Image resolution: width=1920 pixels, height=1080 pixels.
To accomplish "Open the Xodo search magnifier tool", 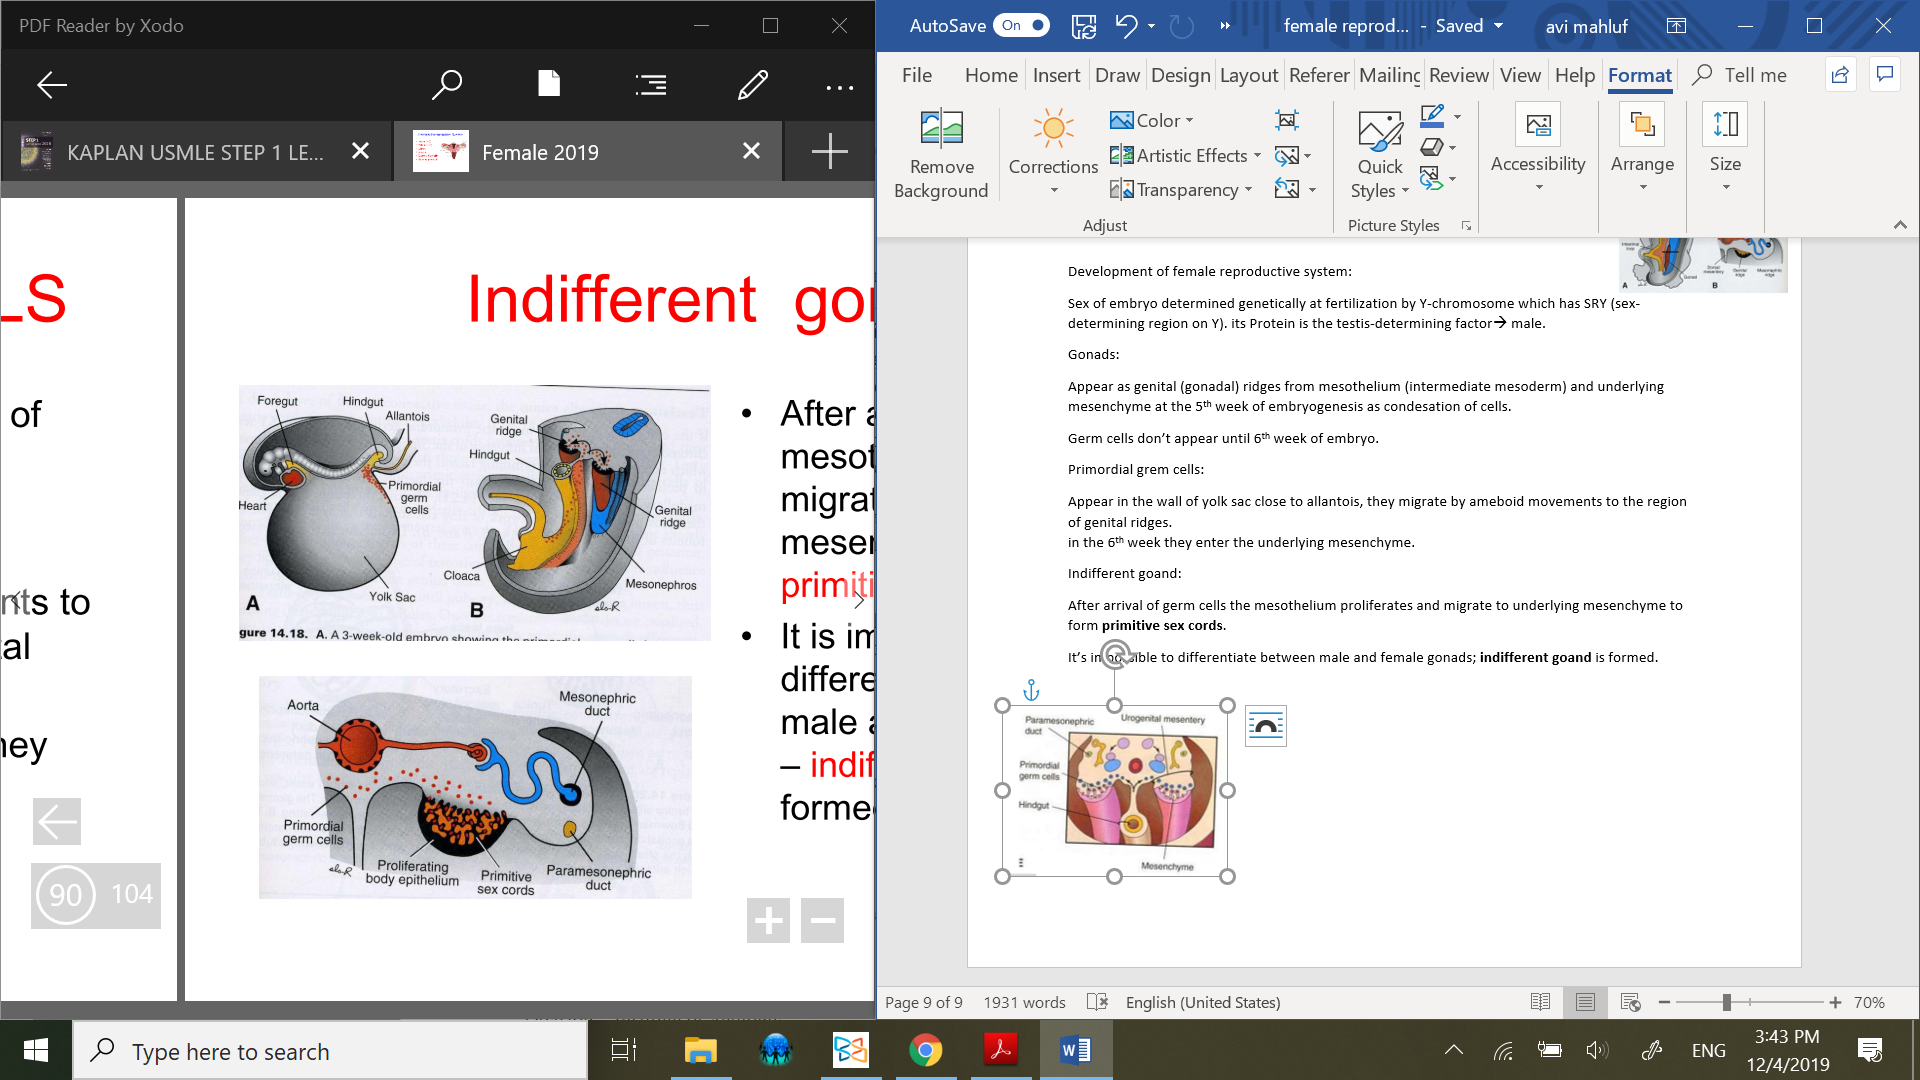I will (446, 85).
